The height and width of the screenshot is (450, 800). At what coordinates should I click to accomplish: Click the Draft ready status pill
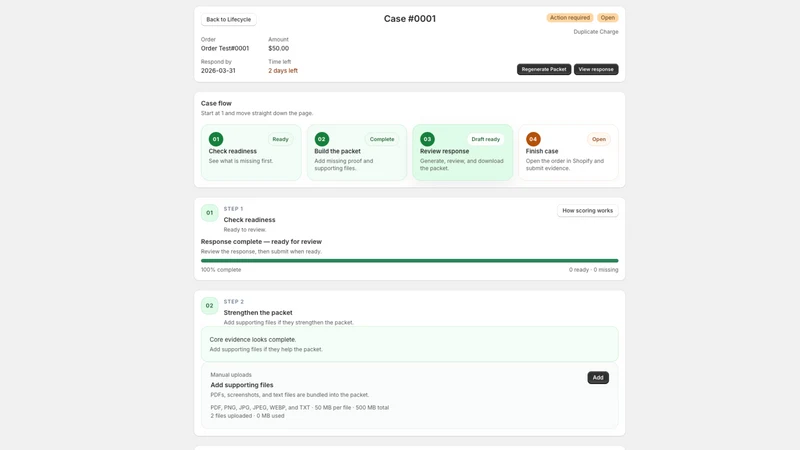(x=485, y=139)
